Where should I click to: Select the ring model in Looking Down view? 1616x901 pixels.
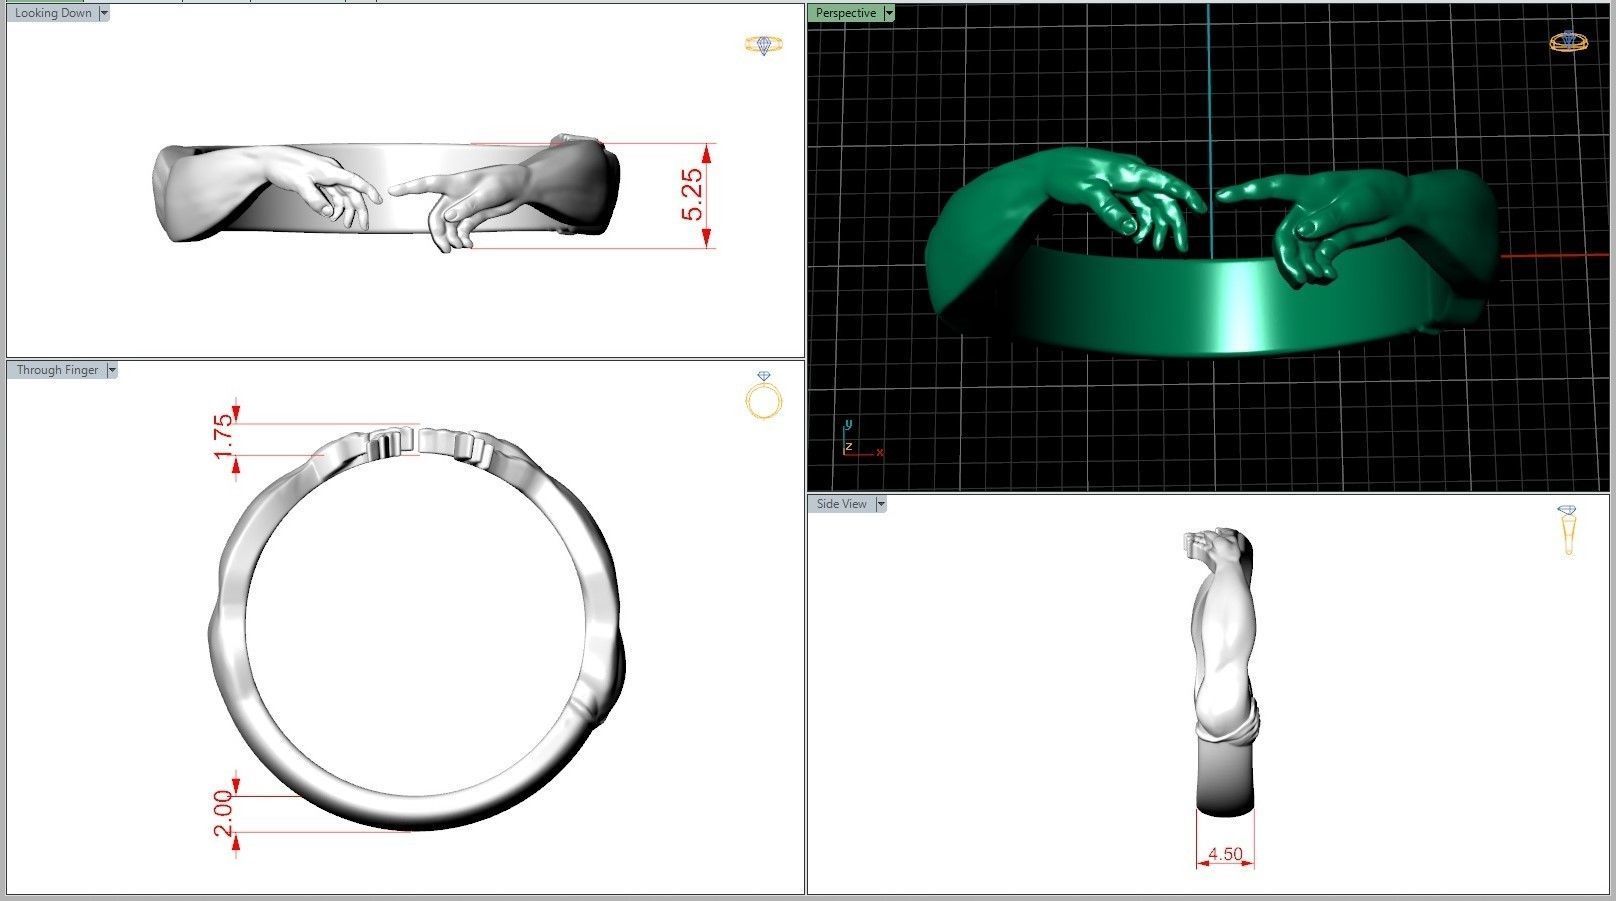click(388, 191)
